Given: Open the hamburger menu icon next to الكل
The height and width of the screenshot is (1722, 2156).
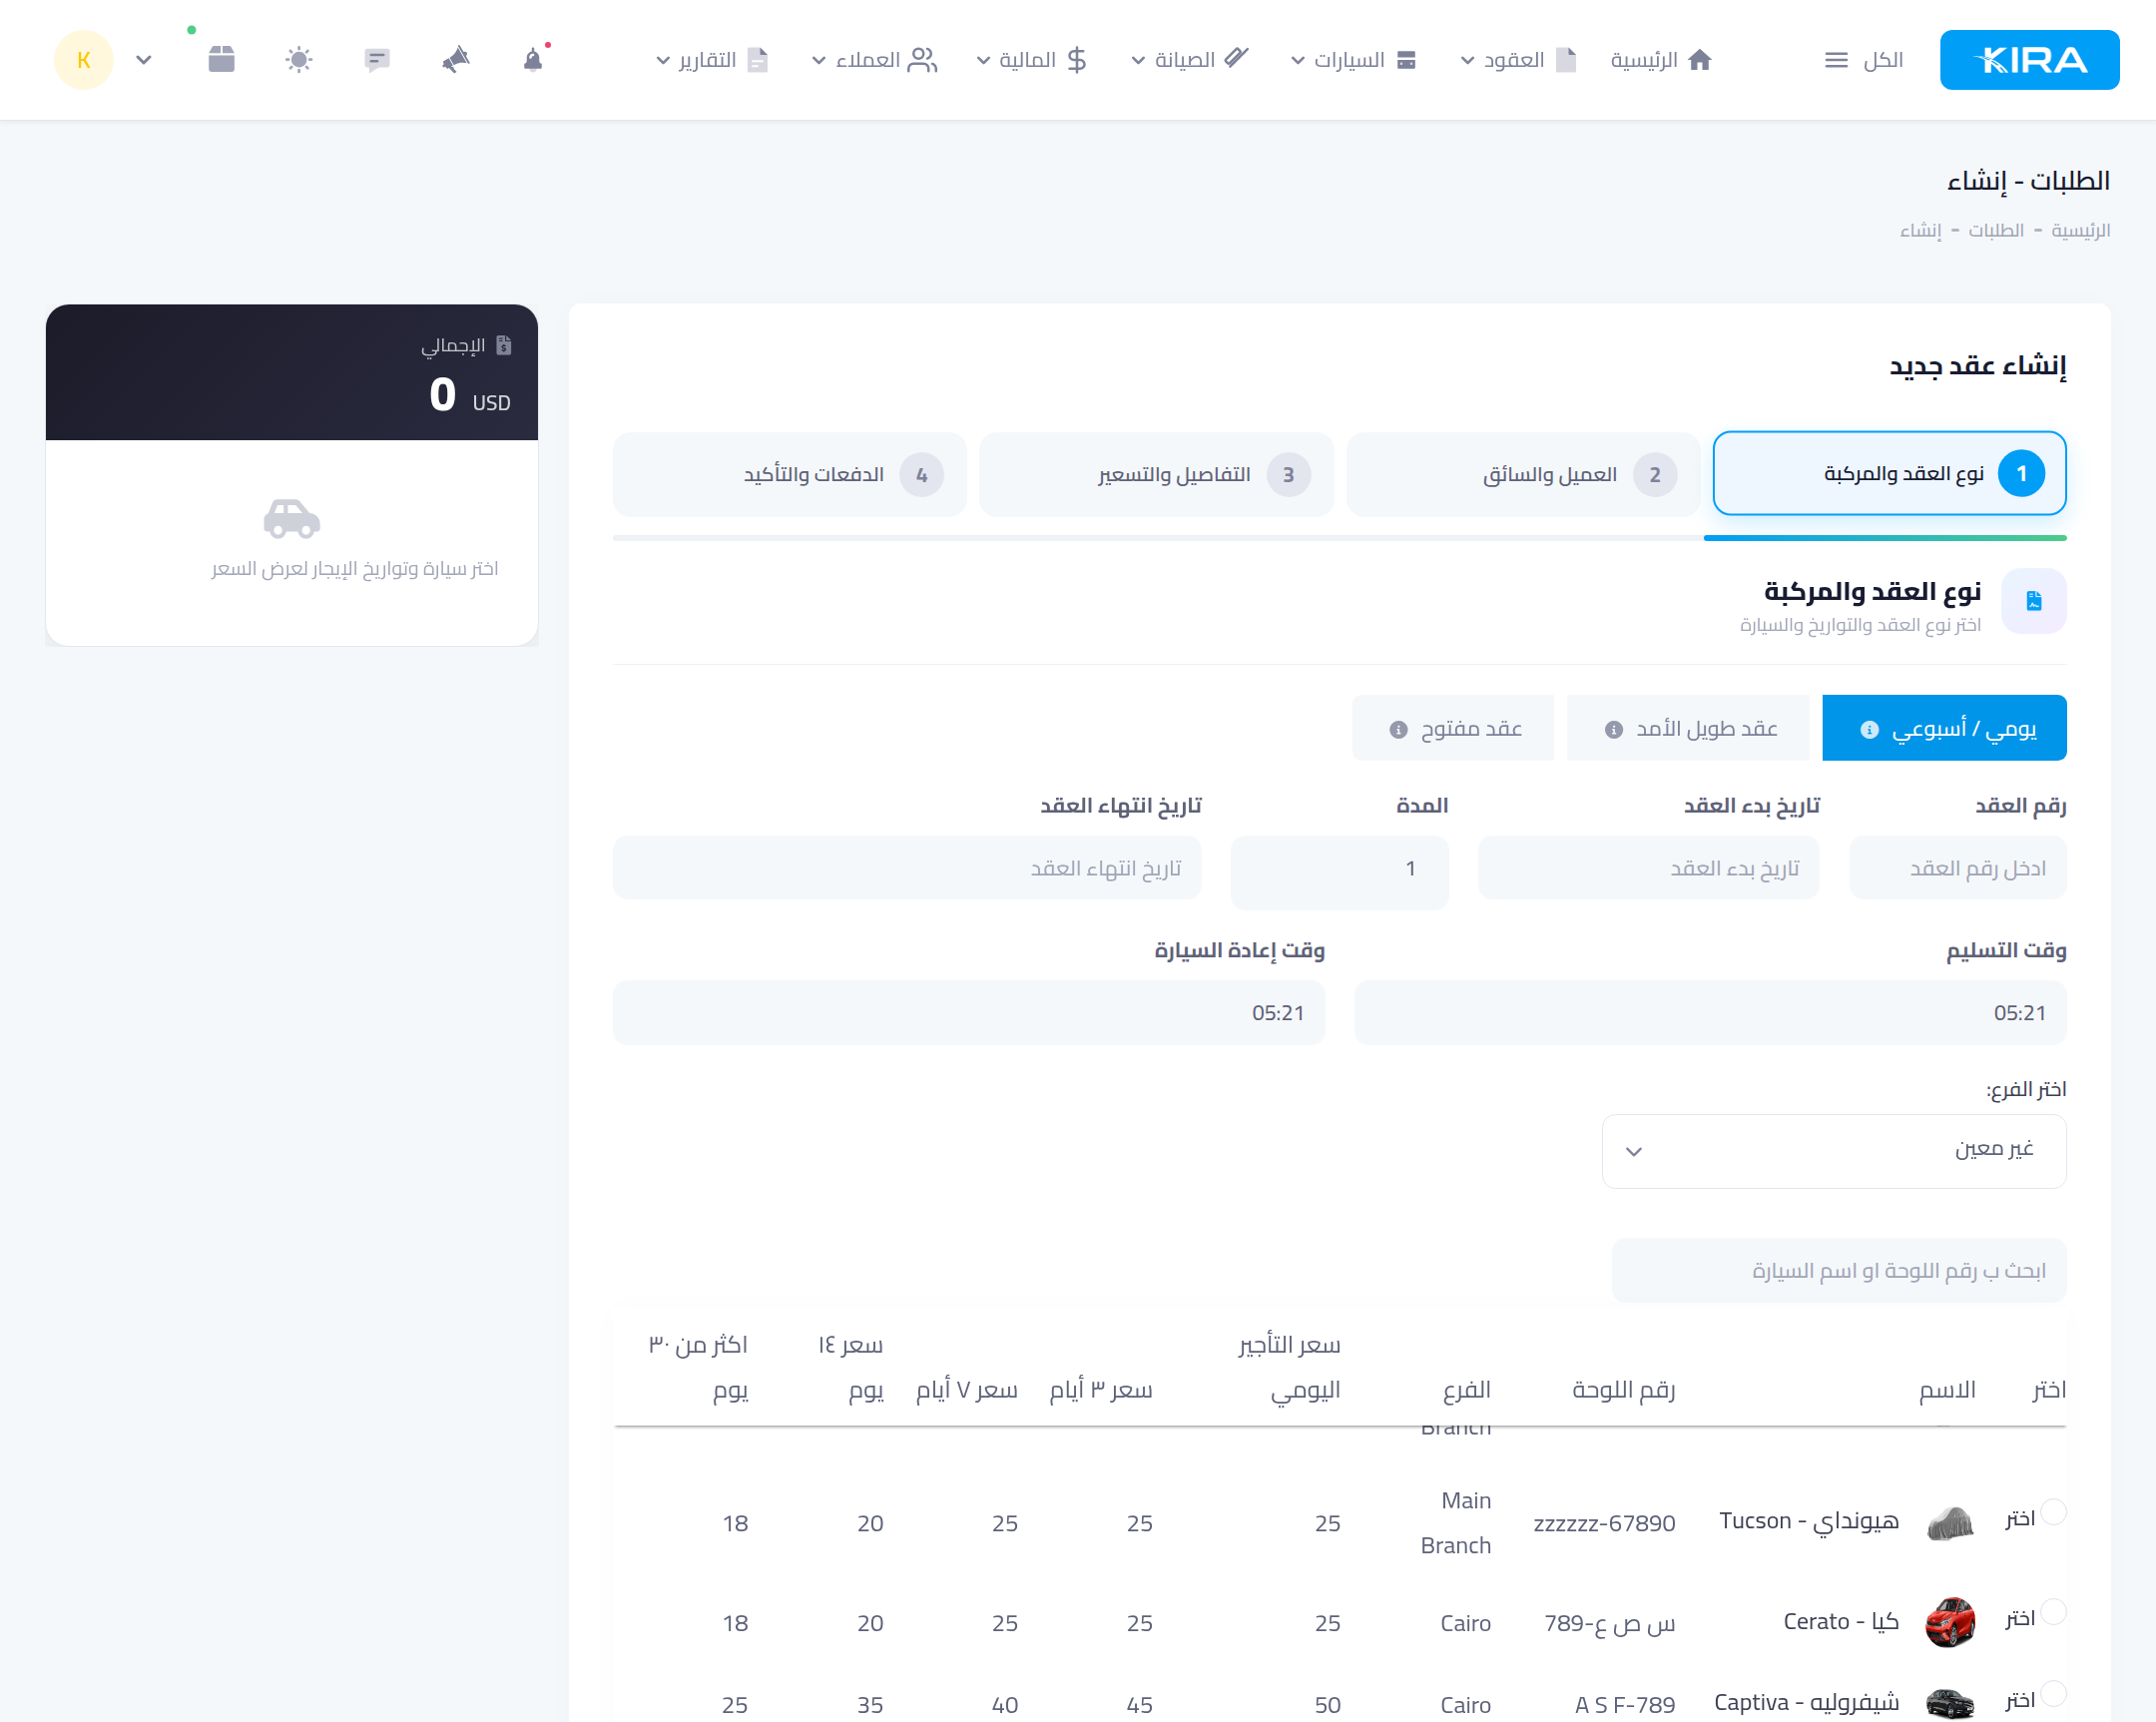Looking at the screenshot, I should [x=1835, y=60].
